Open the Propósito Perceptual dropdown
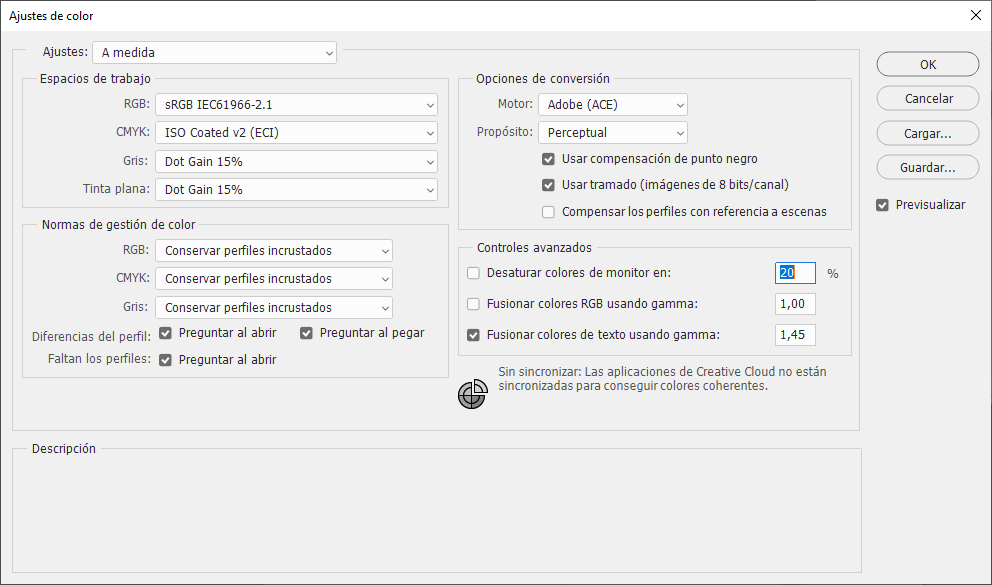Image resolution: width=992 pixels, height=585 pixels. tap(612, 132)
